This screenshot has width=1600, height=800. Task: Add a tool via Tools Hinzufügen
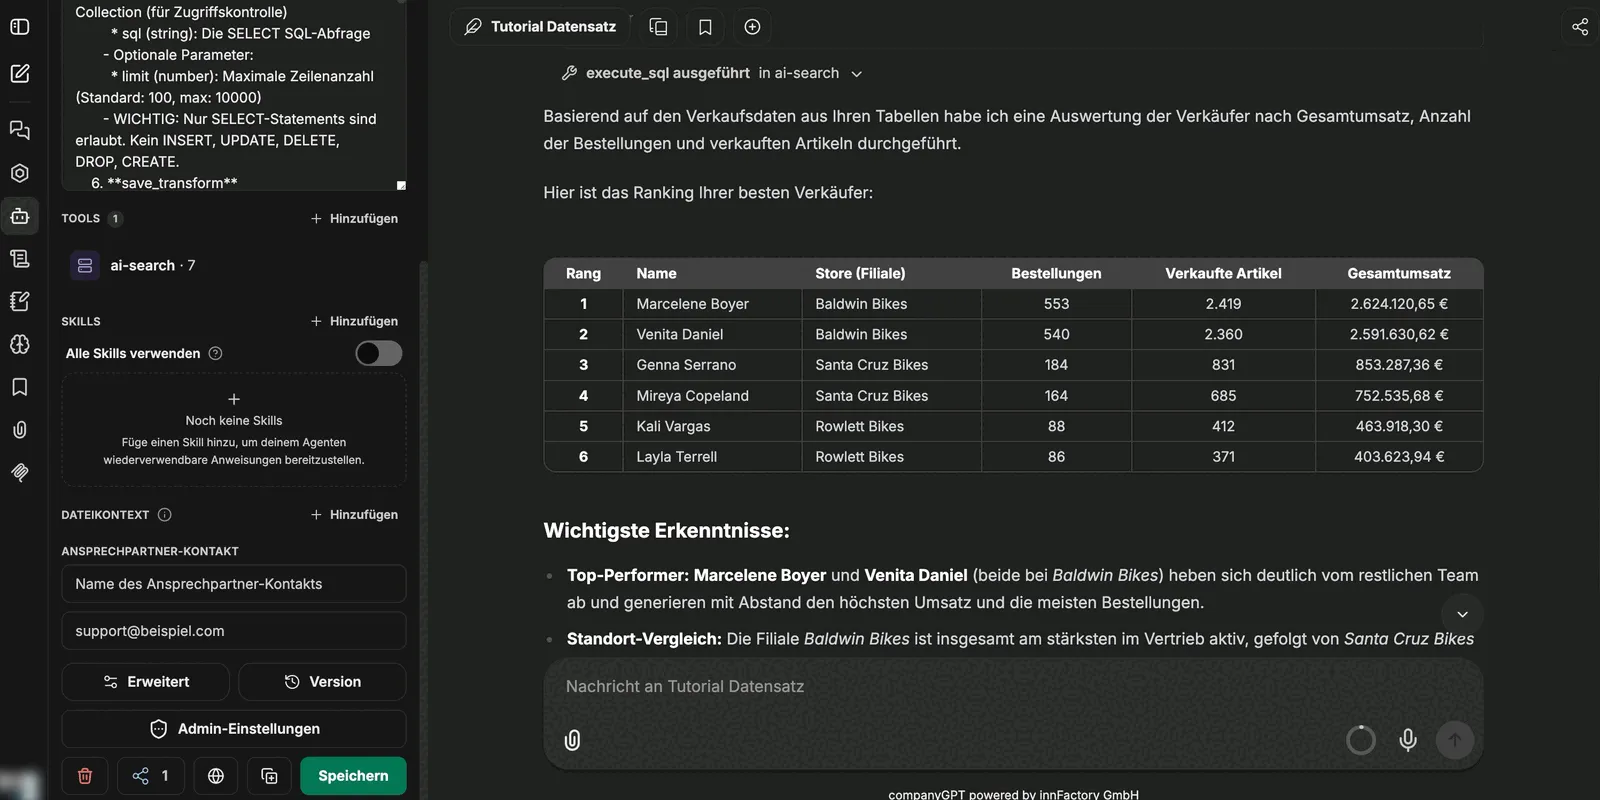(x=354, y=218)
